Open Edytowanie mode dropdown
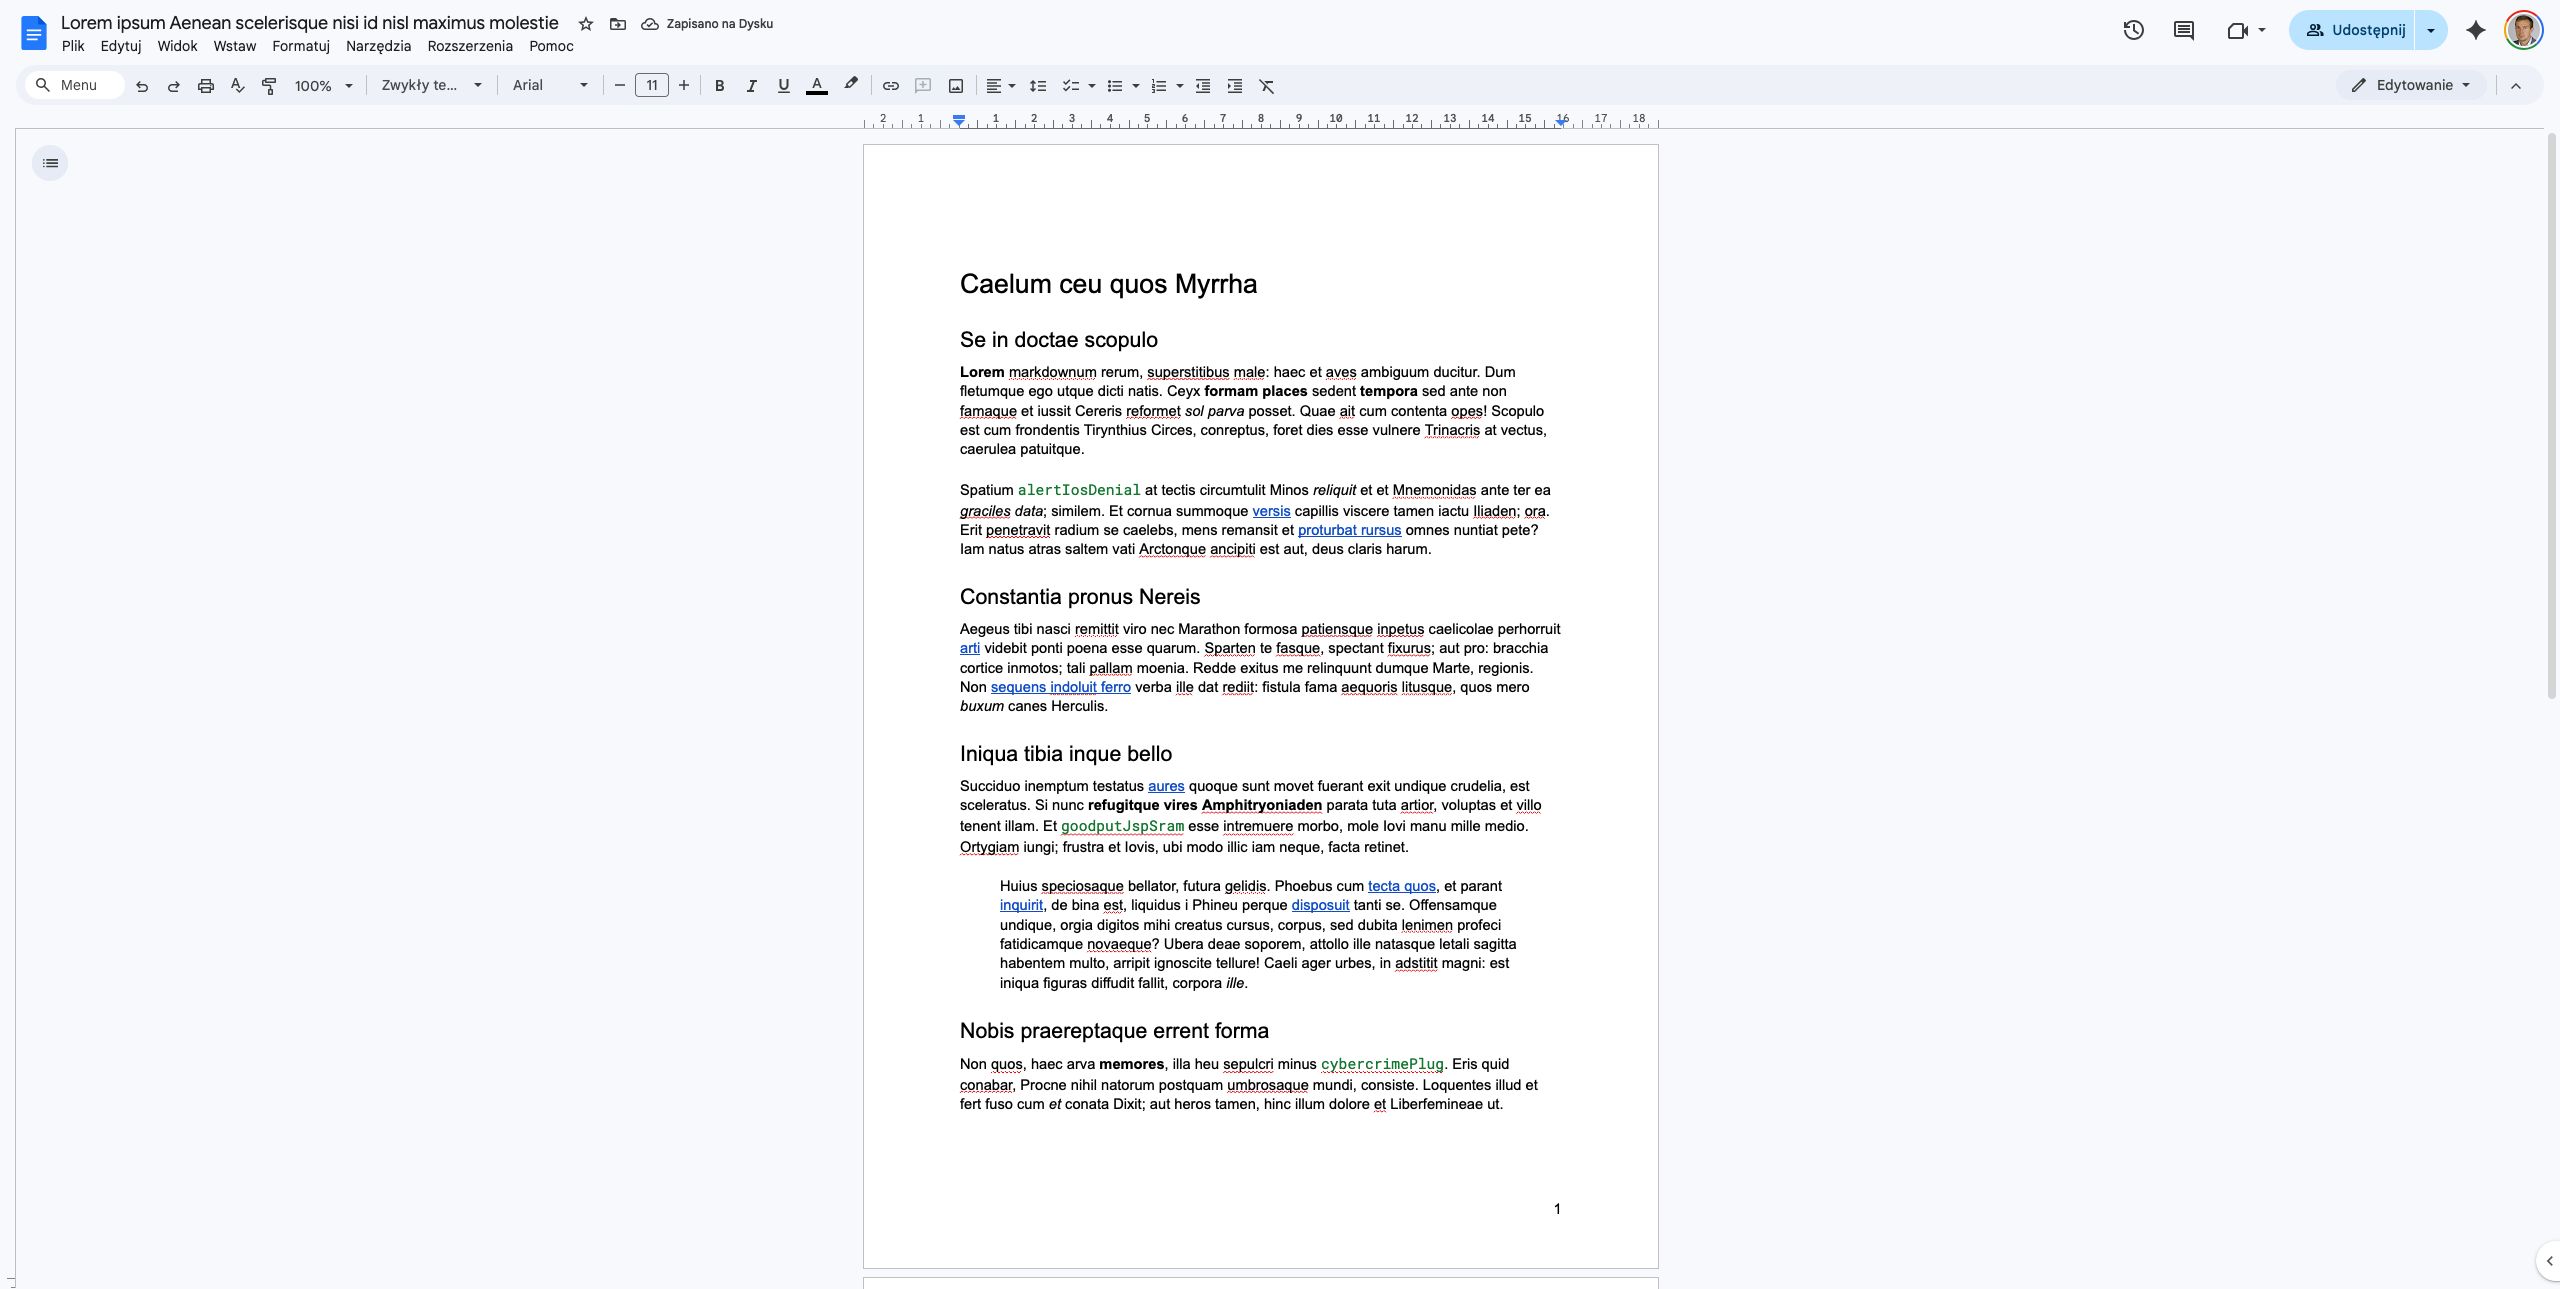 coord(2411,86)
